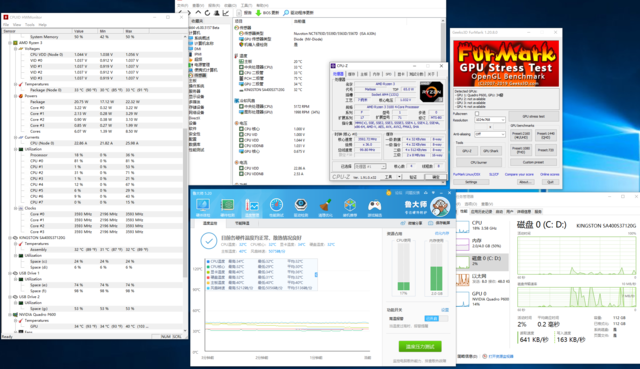Collapse AMD Ryzen 3 node in HWMonitor

tap(10, 42)
